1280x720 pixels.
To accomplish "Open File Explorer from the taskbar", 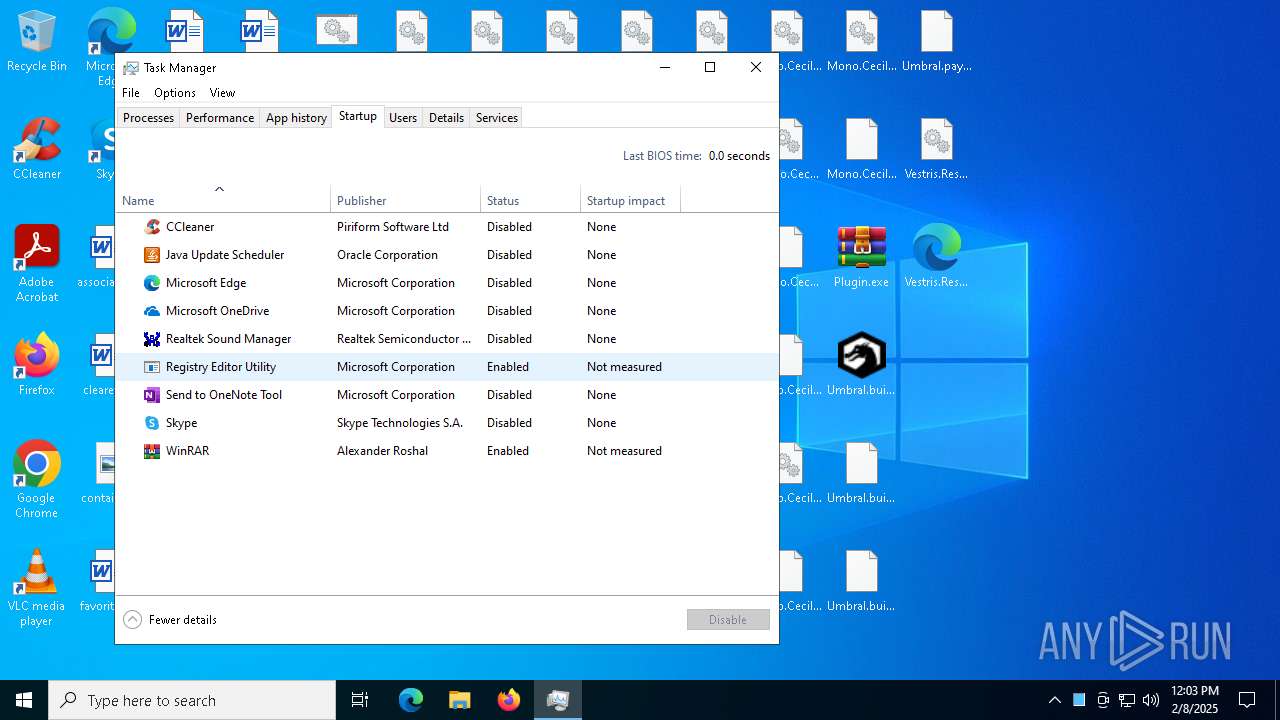I will tap(460, 700).
